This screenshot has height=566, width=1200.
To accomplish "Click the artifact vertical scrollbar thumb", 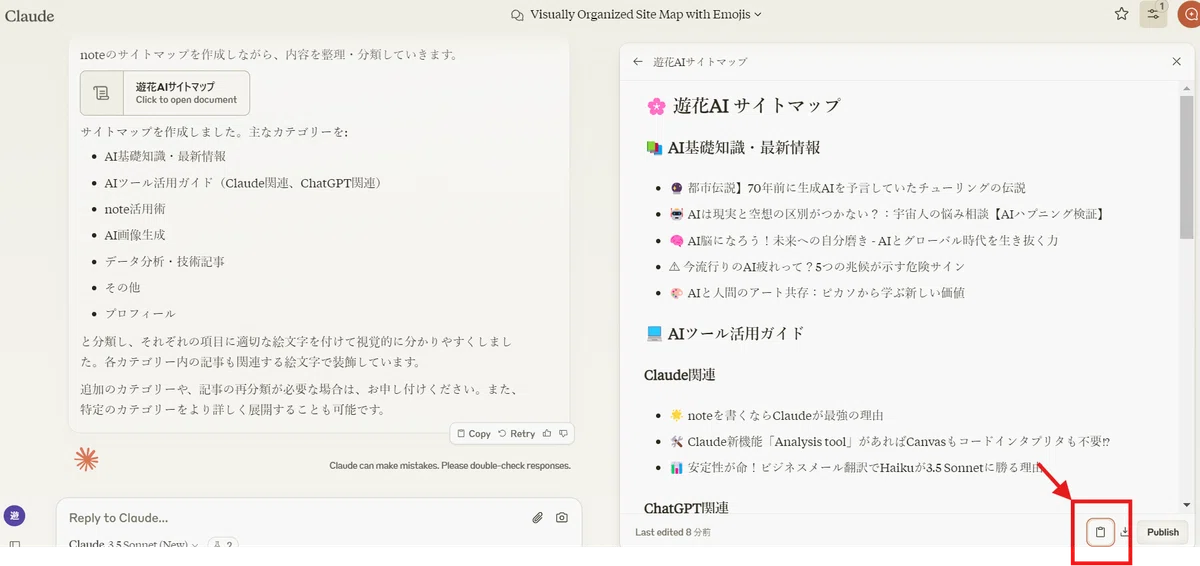I will 1186,166.
